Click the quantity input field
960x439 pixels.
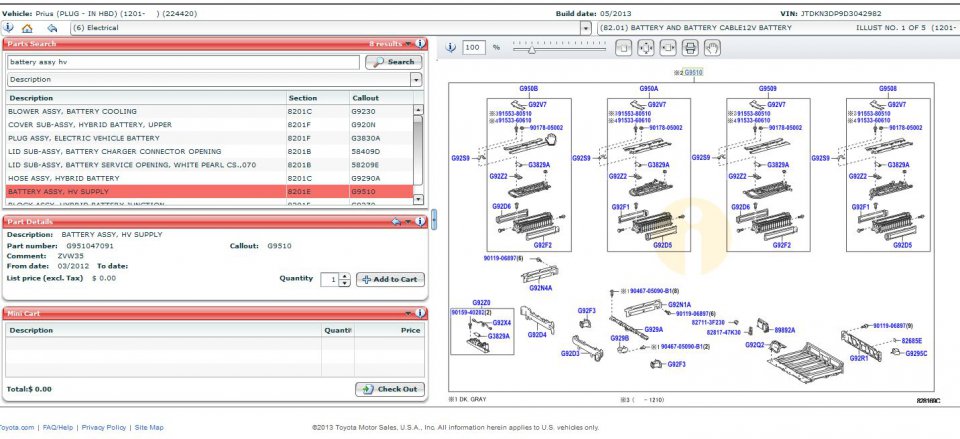click(330, 280)
